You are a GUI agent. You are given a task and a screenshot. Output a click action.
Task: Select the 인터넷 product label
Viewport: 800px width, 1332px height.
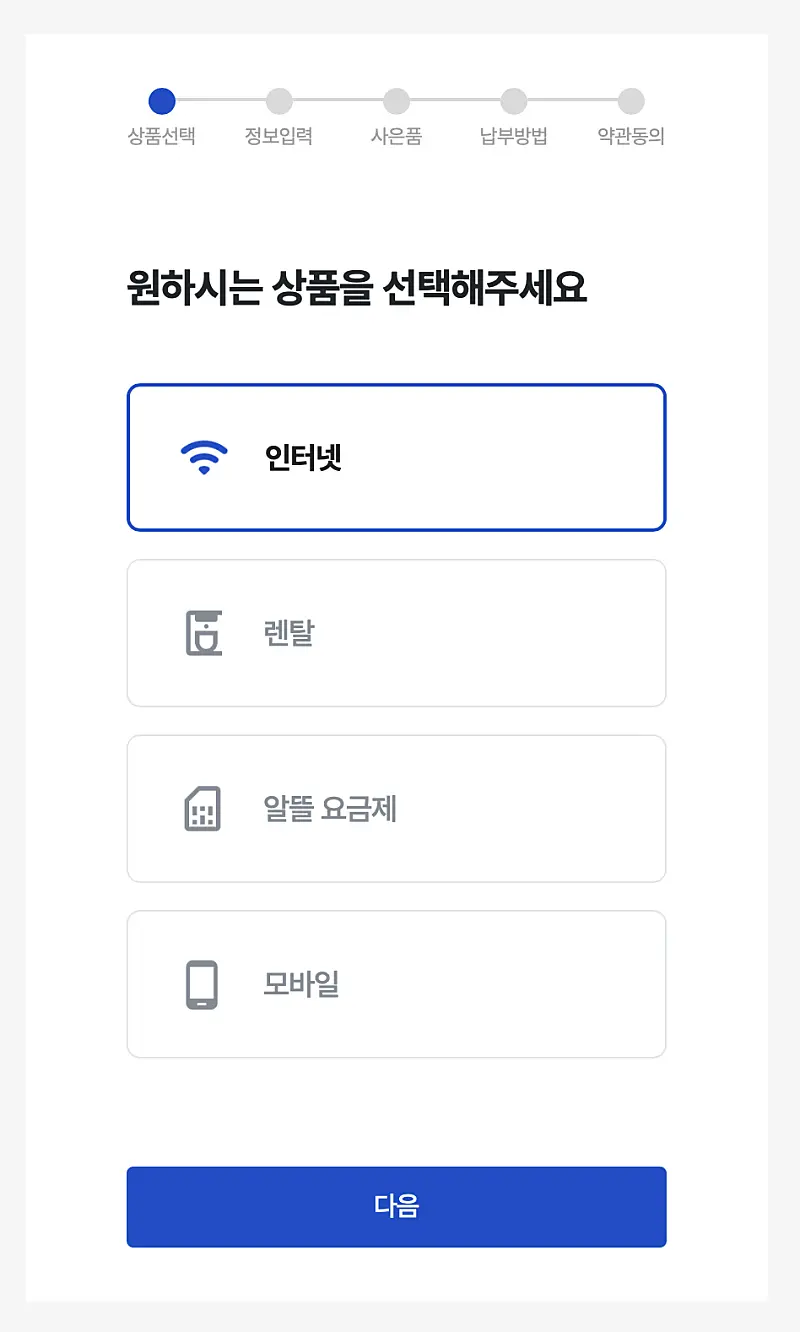[304, 457]
